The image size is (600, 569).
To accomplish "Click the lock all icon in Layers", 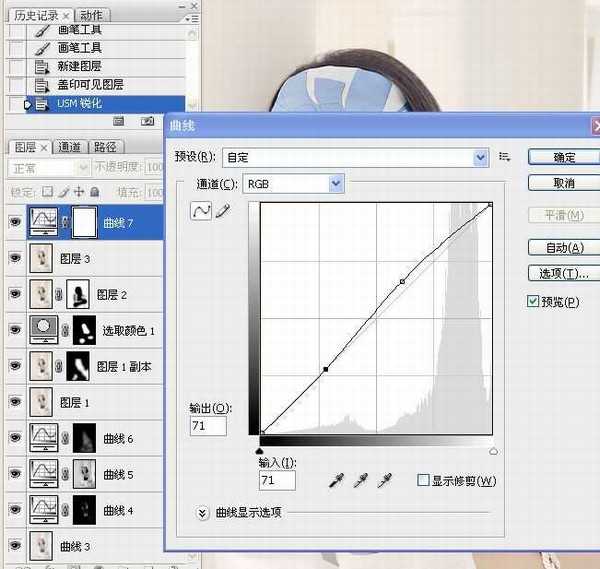I will pos(94,192).
